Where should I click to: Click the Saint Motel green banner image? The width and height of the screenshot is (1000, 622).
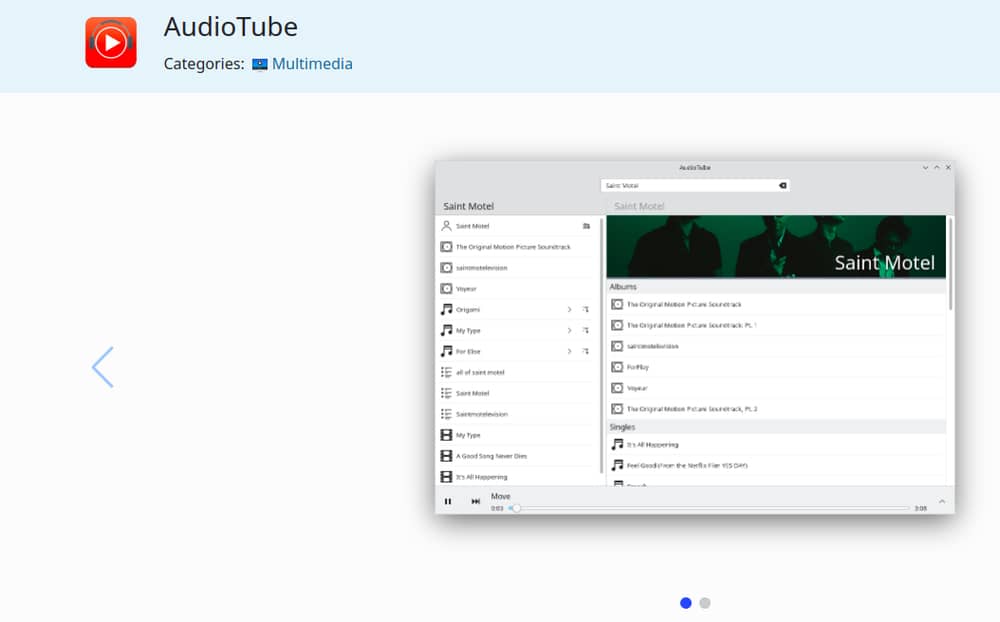click(x=776, y=247)
